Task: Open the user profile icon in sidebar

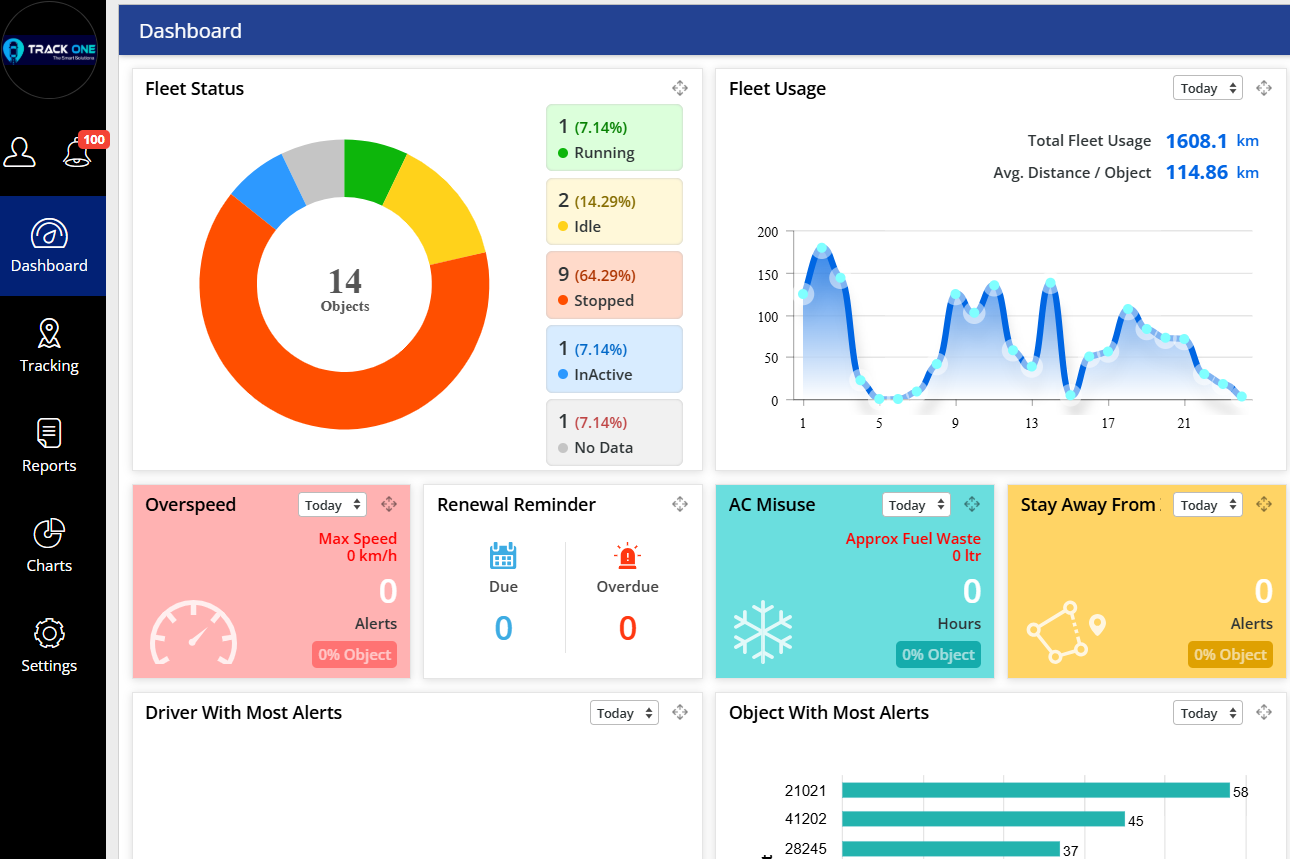Action: click(20, 152)
